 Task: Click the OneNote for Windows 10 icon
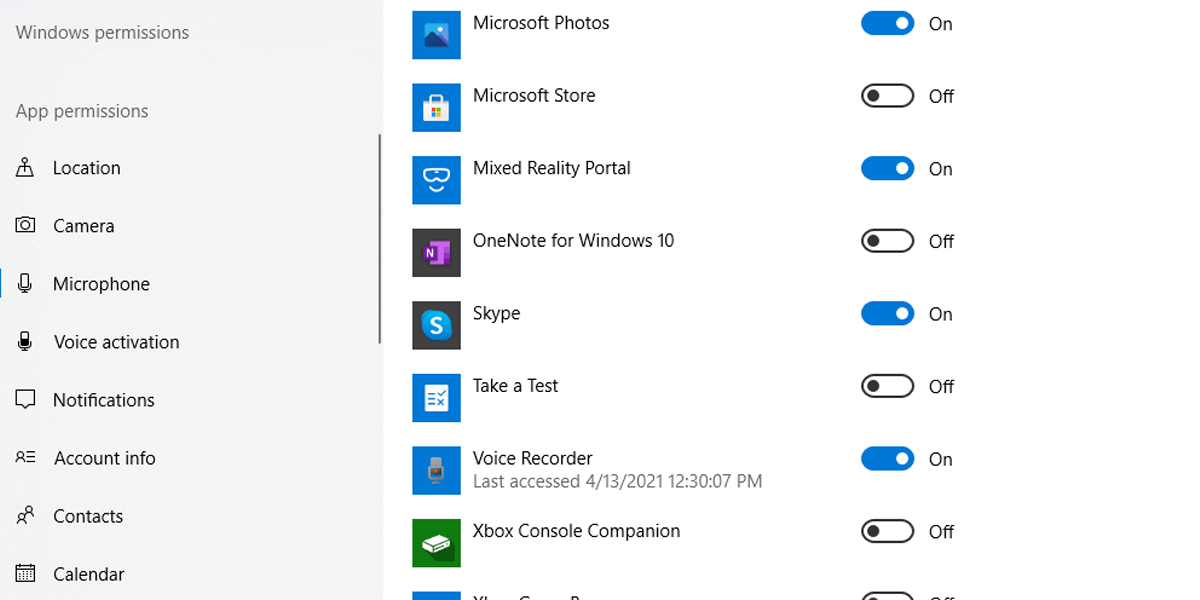(436, 252)
